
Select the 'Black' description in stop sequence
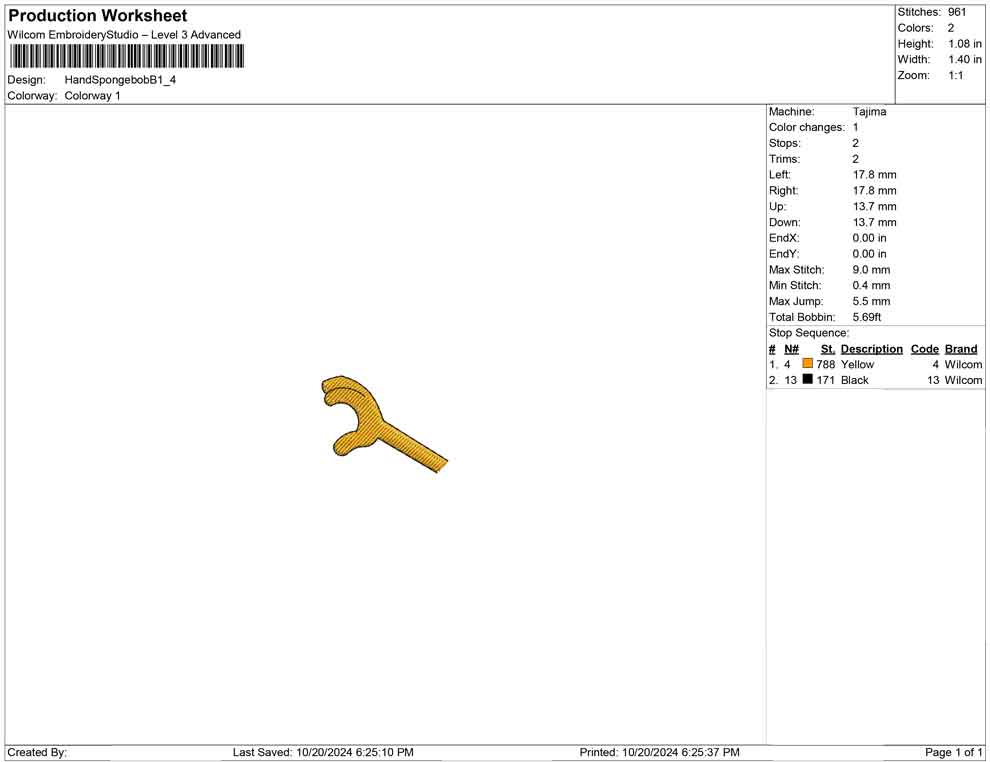pyautogui.click(x=855, y=380)
